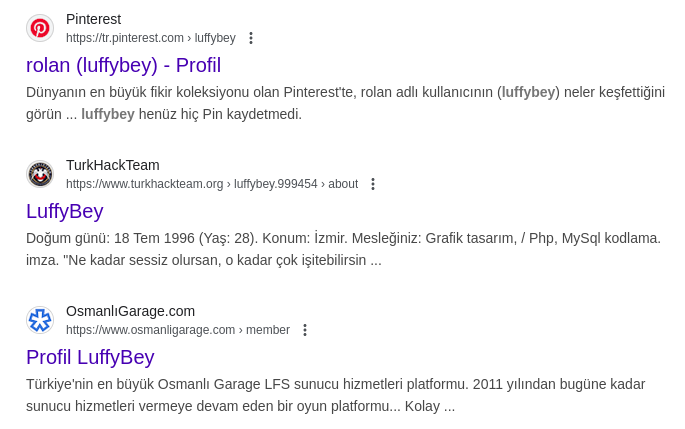Image resolution: width=685 pixels, height=429 pixels.
Task: Click the Osmanlı Garage LFS description snippet
Action: coord(336,395)
